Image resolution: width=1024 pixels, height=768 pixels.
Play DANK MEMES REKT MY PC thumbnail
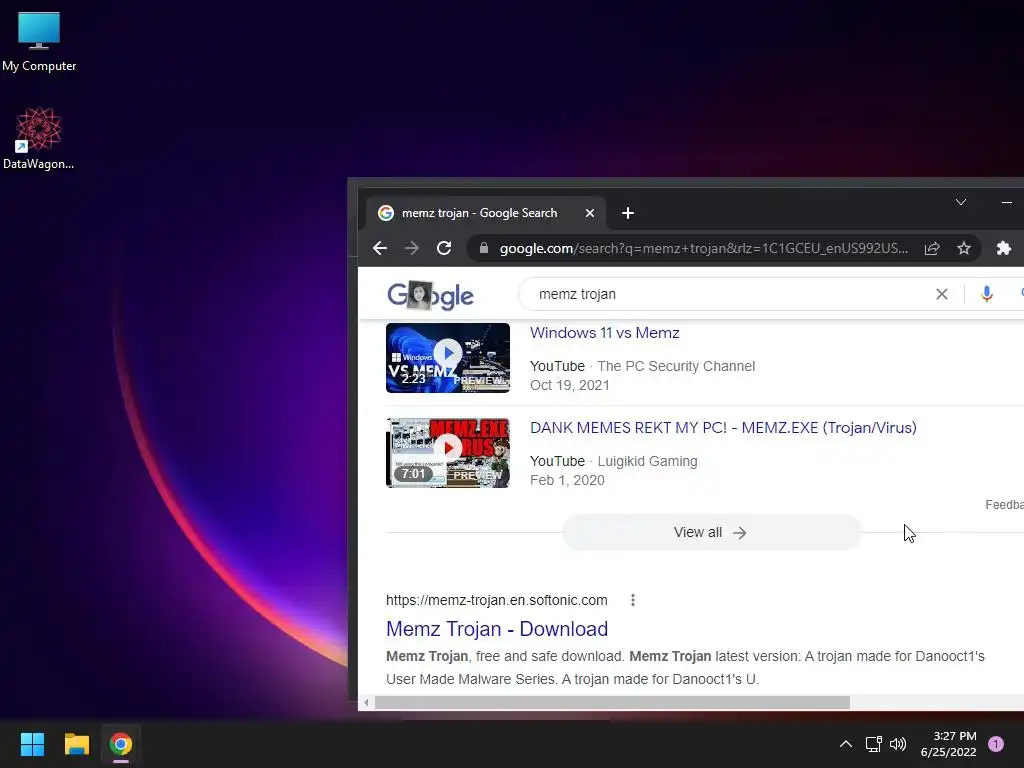click(448, 453)
